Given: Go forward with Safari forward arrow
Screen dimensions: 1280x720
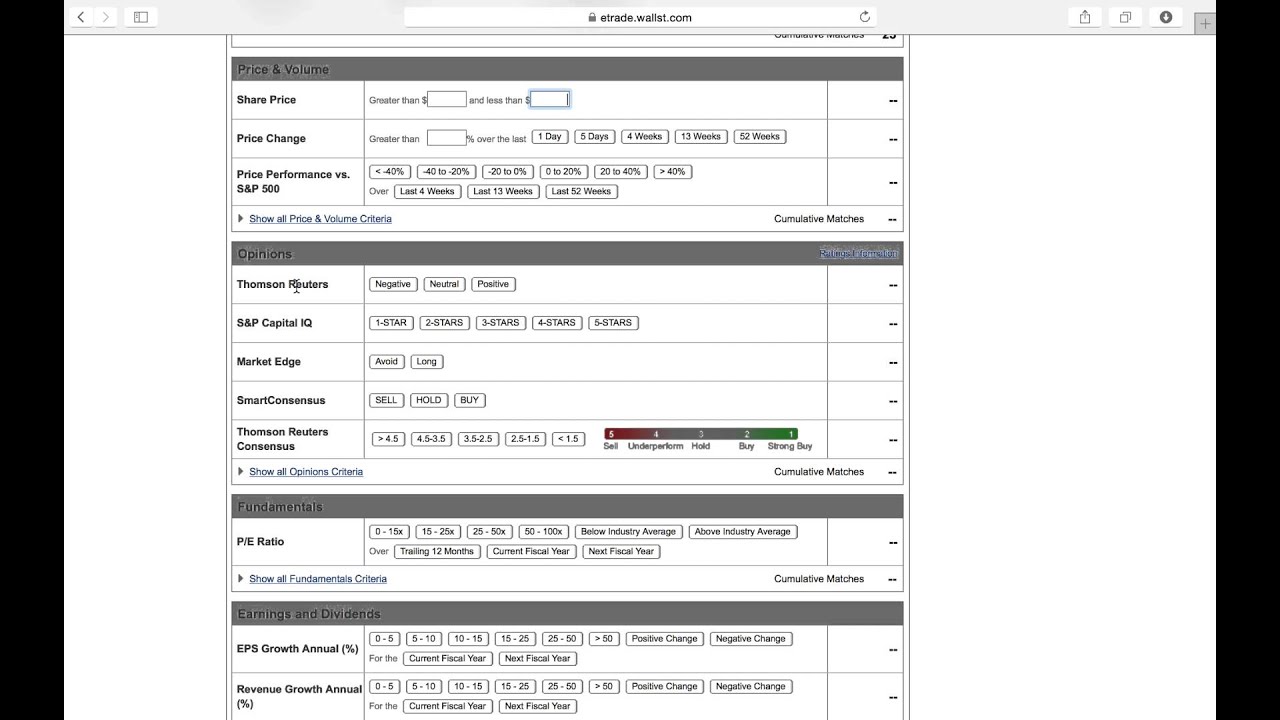Looking at the screenshot, I should 106,17.
